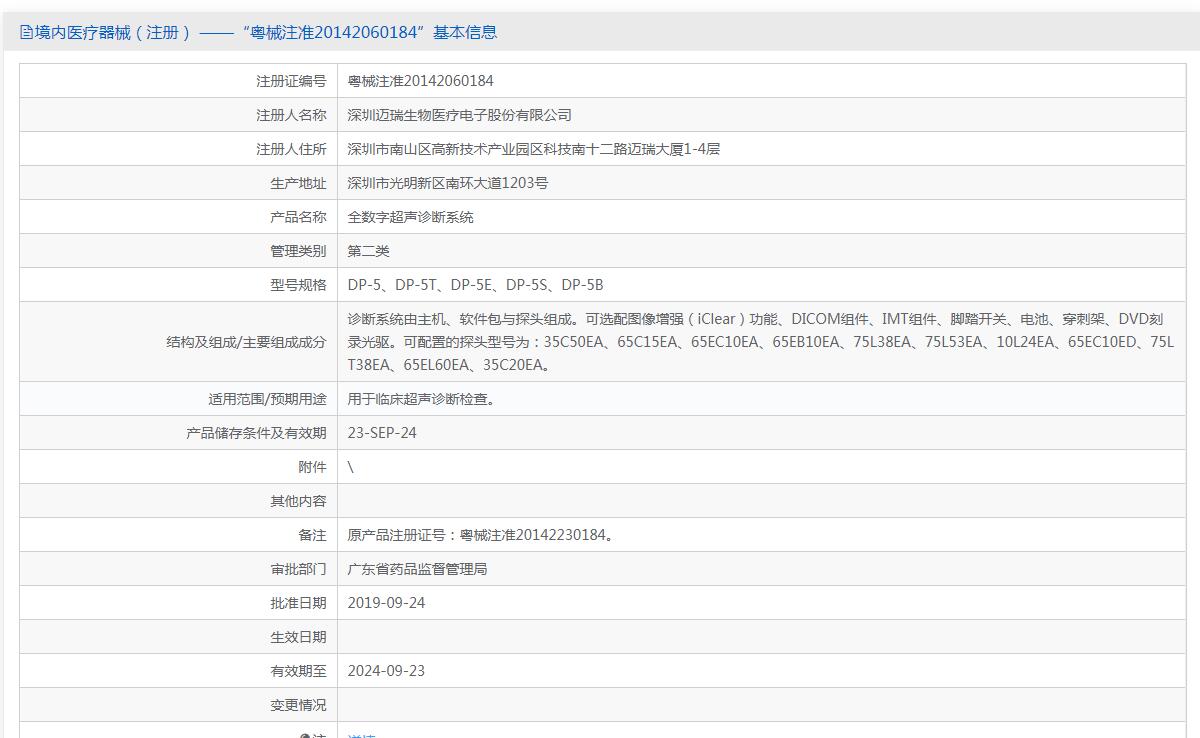Select product name 全数字超声诊断系统
Screen dimensions: 1200x738
(x=410, y=217)
